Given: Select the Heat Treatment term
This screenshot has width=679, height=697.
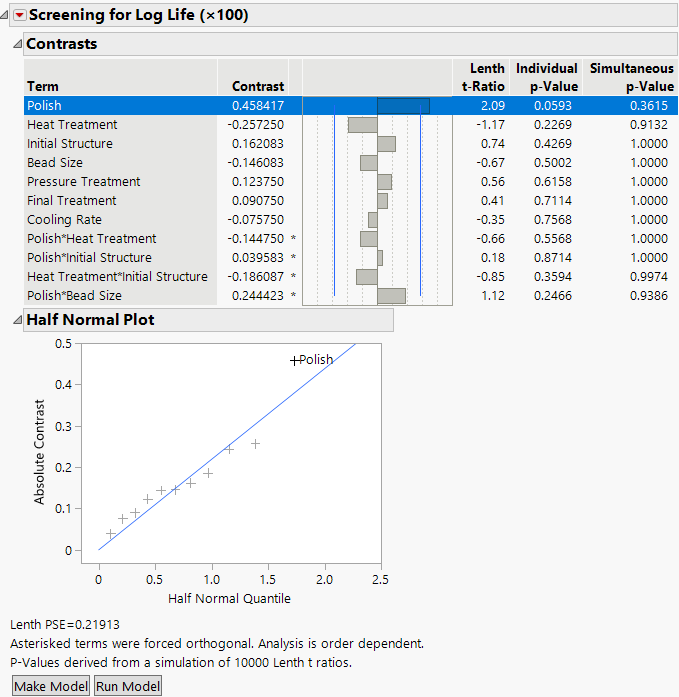Looking at the screenshot, I should [72, 124].
